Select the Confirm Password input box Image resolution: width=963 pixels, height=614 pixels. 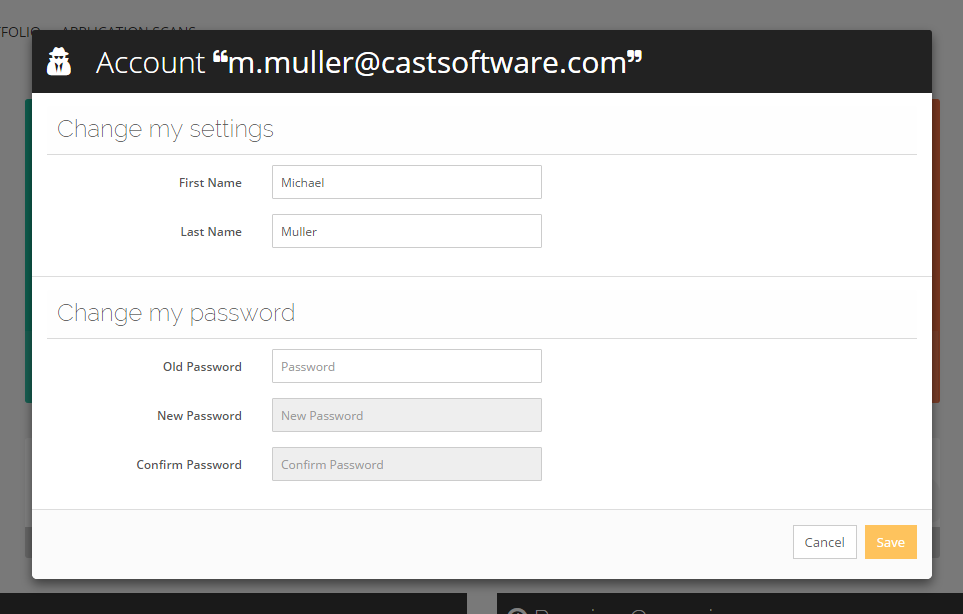[406, 464]
